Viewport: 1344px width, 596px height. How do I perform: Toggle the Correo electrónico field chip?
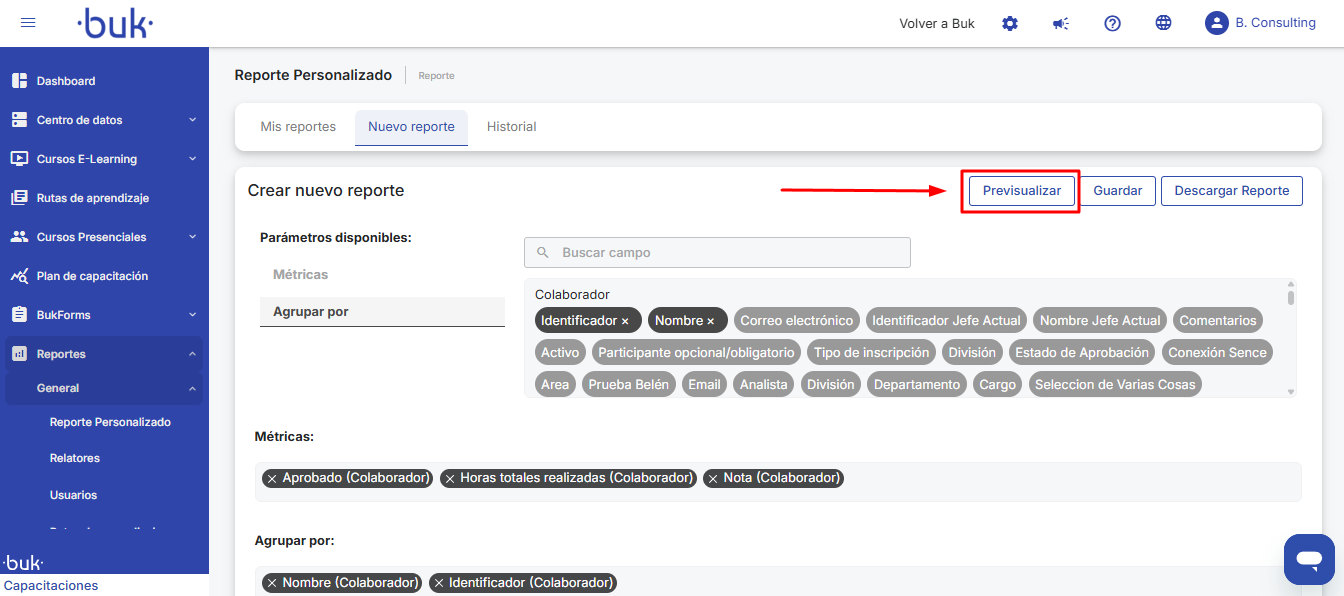click(x=797, y=321)
